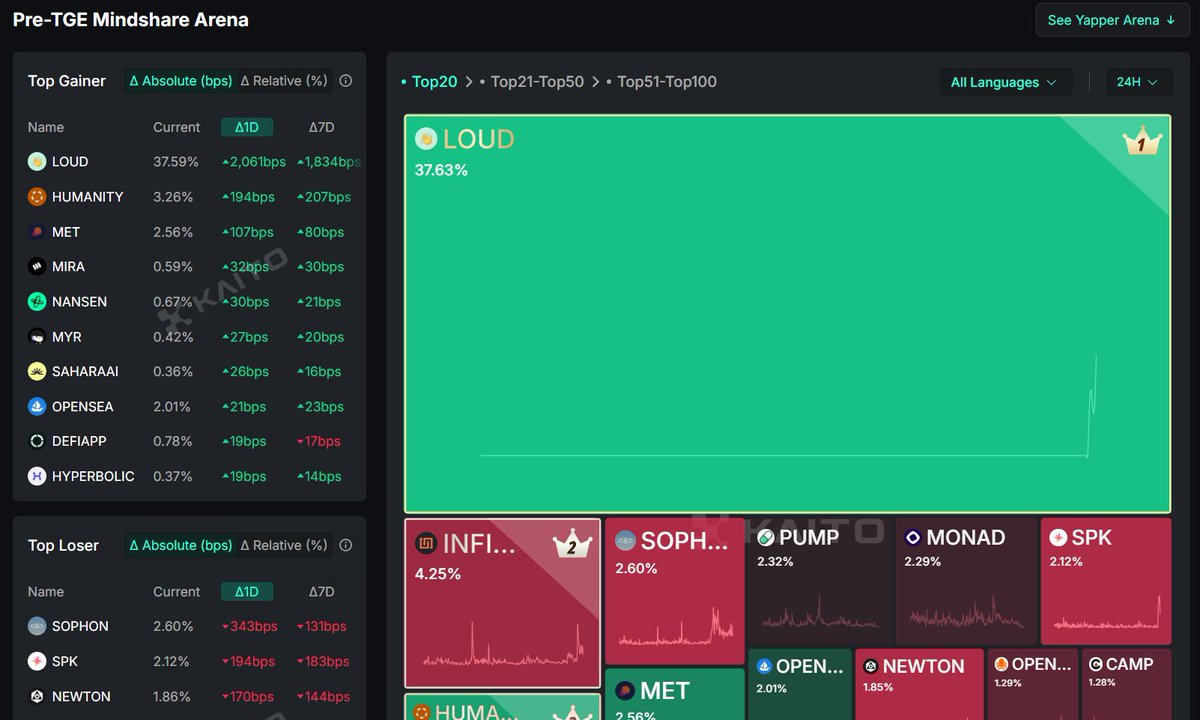Click the HYPERBOLIC token icon
The image size is (1200, 720).
[x=37, y=476]
